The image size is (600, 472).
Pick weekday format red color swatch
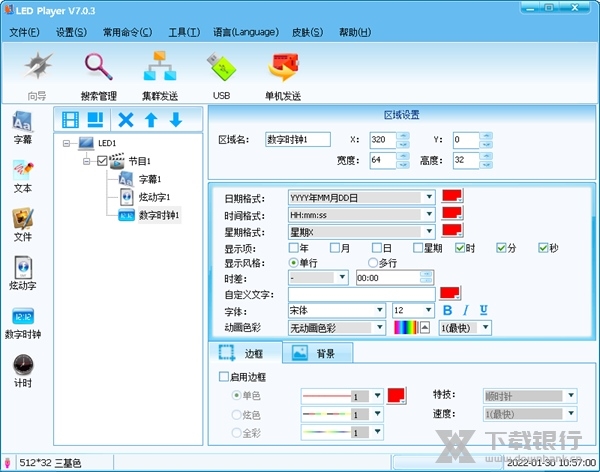[452, 230]
